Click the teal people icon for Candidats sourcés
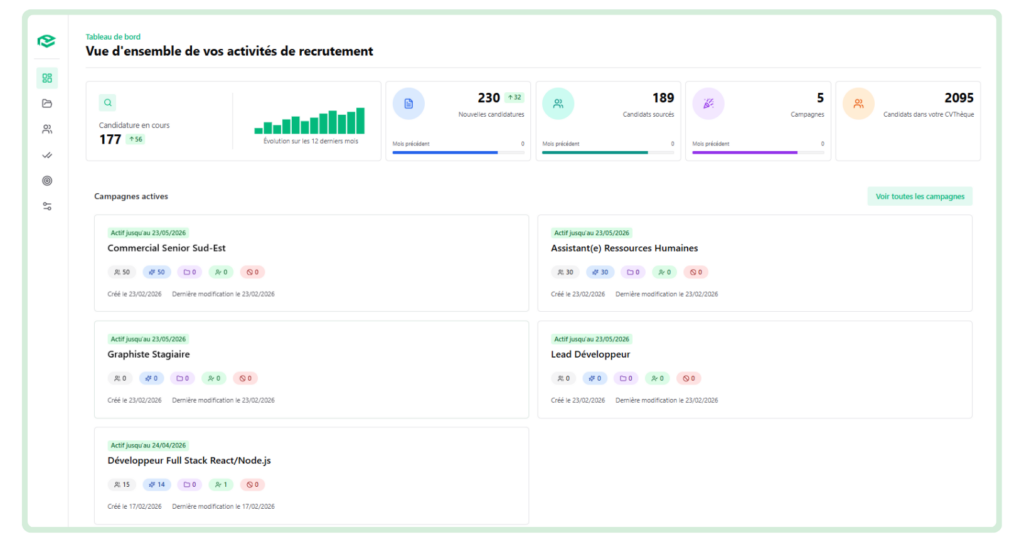This screenshot has height=542, width=1024. (558, 103)
